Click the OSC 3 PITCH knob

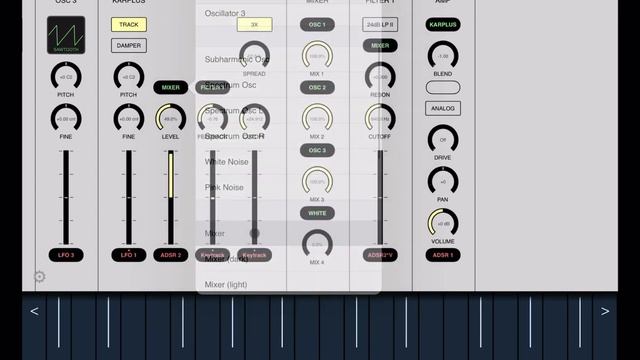[x=66, y=76]
